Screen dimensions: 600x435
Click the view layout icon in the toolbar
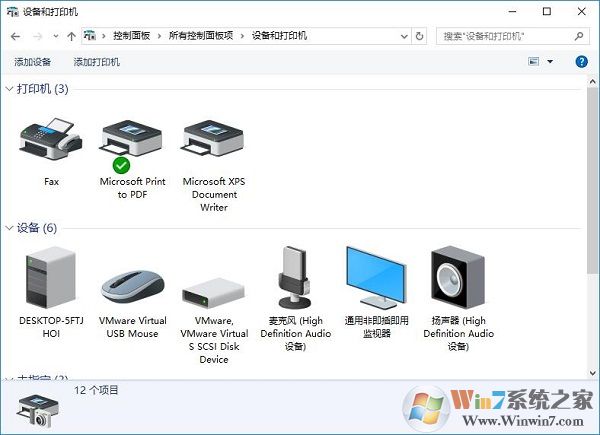pos(533,61)
